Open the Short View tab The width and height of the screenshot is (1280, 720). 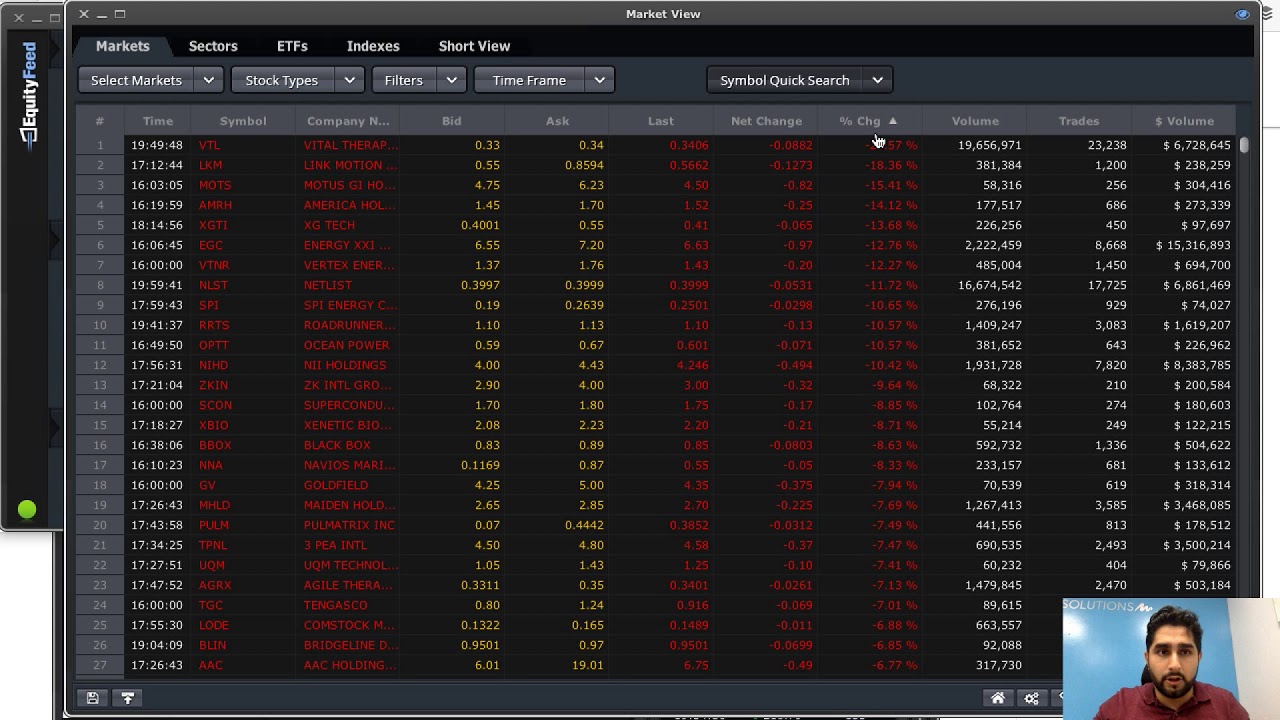474,46
